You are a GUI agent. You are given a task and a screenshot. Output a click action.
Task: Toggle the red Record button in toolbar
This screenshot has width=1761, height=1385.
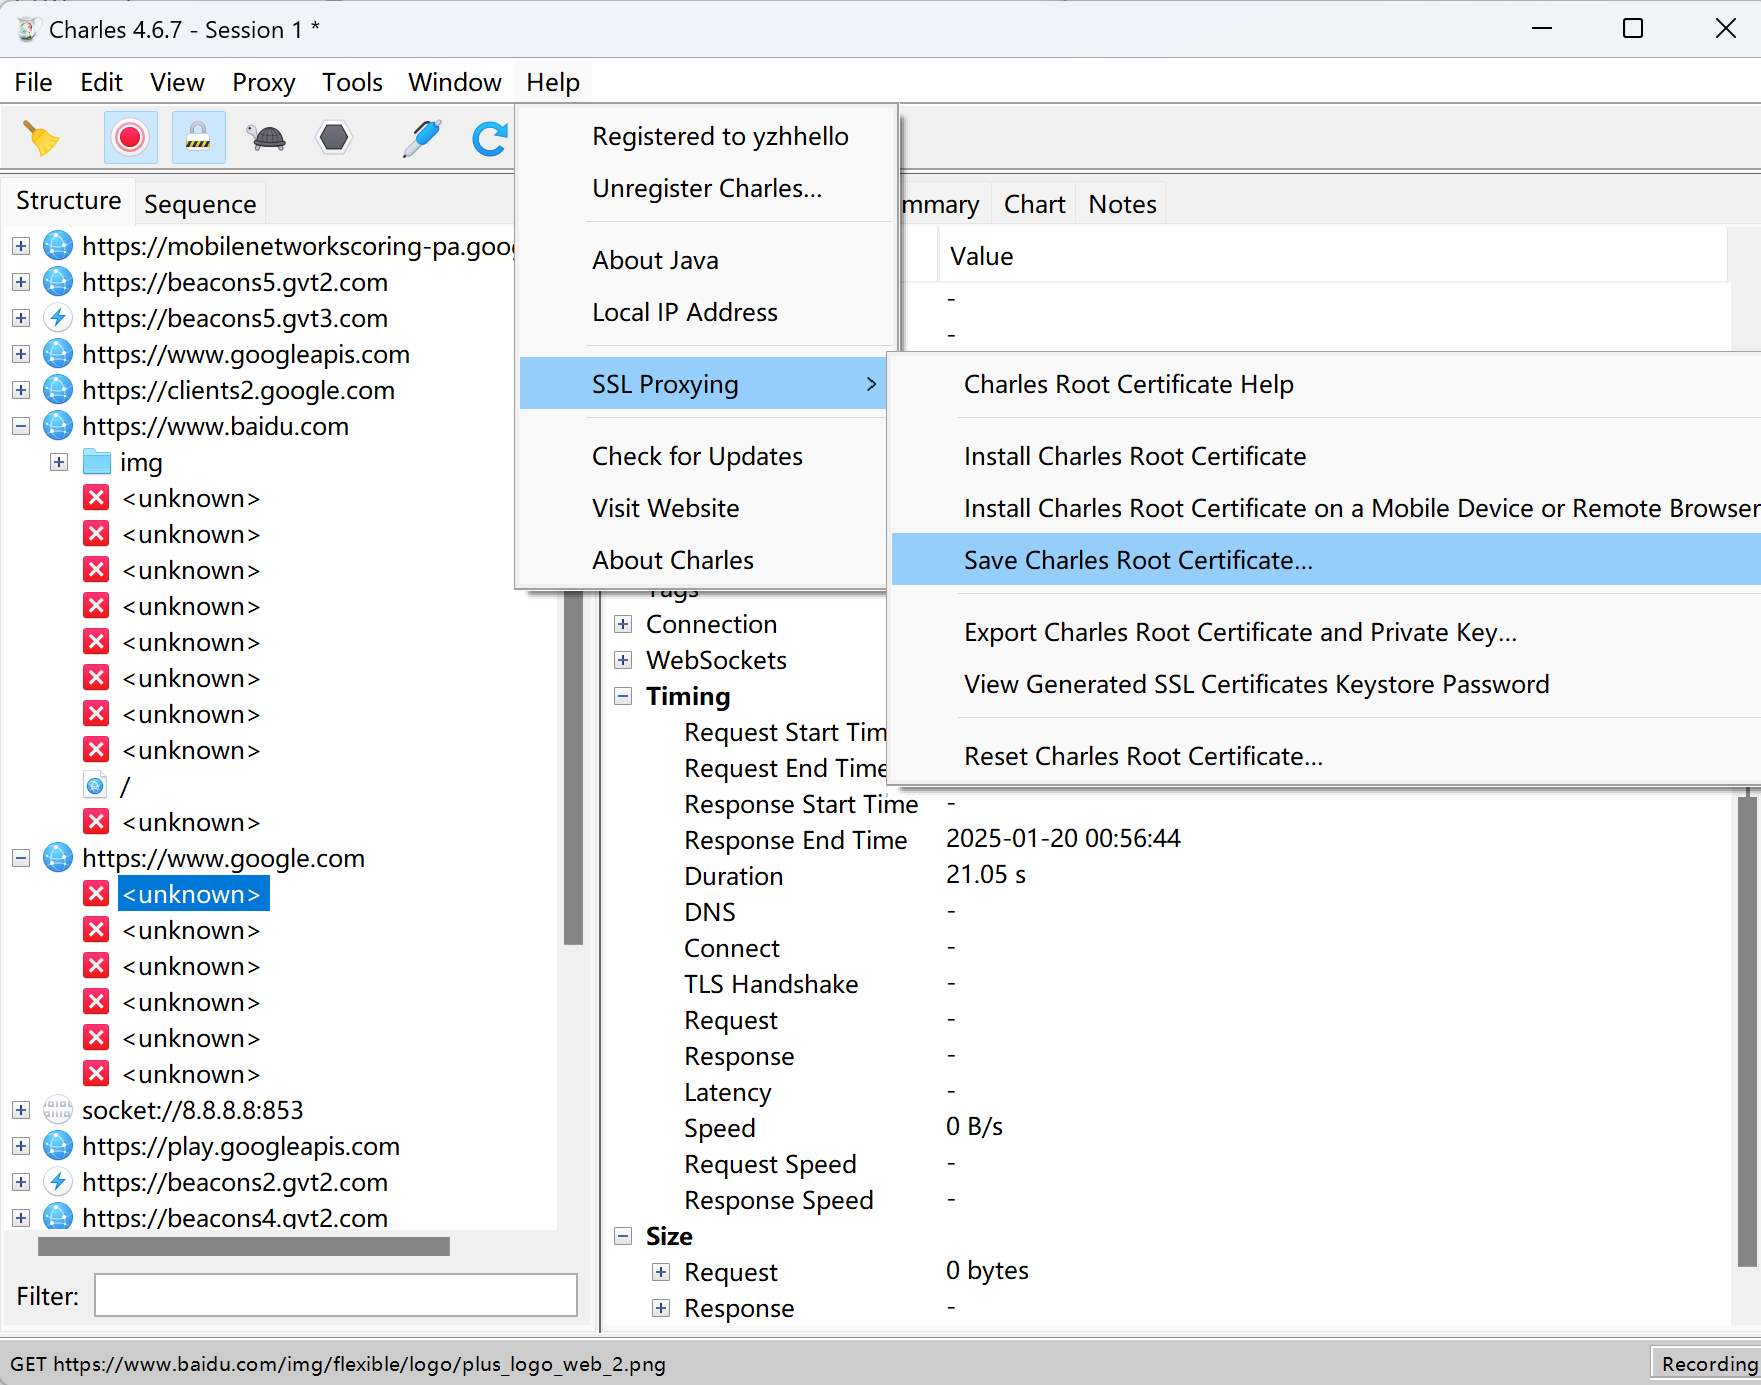pyautogui.click(x=130, y=138)
